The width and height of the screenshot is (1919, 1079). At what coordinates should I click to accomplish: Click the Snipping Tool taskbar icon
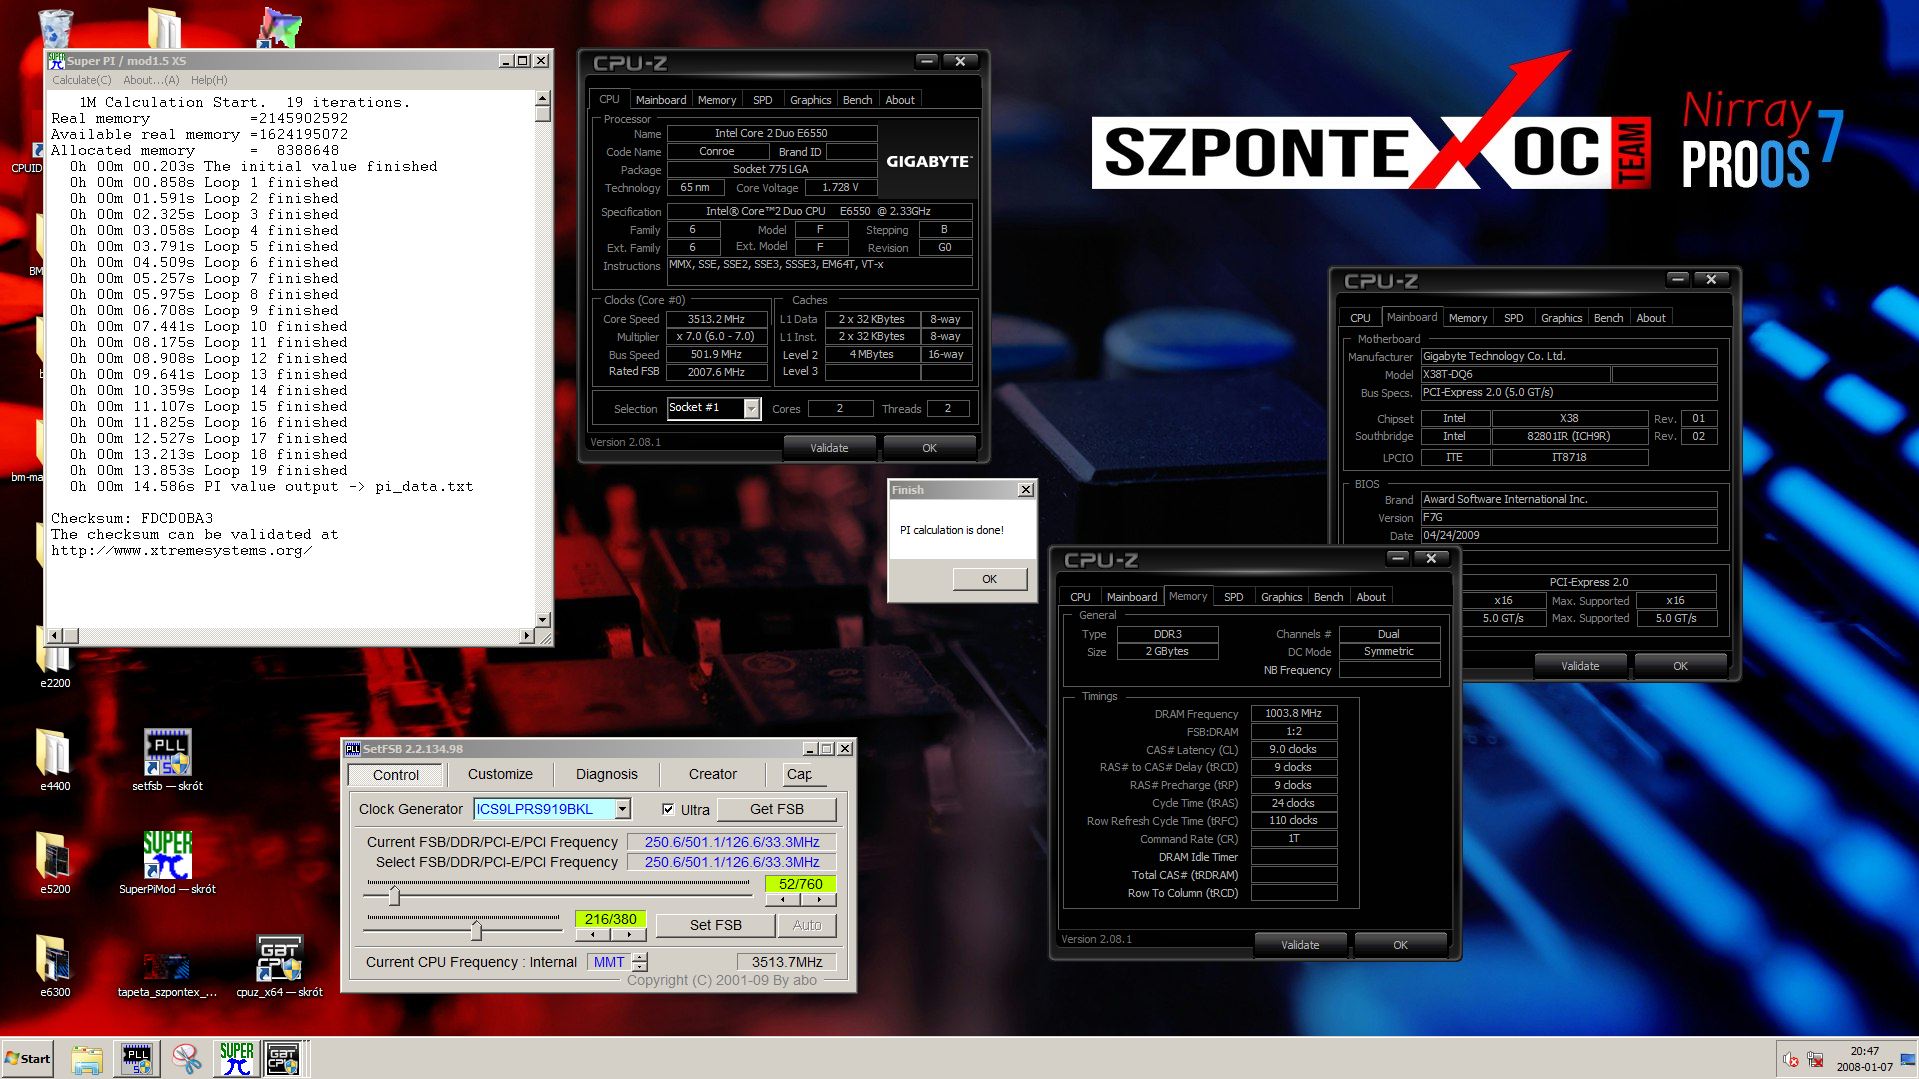pyautogui.click(x=186, y=1059)
